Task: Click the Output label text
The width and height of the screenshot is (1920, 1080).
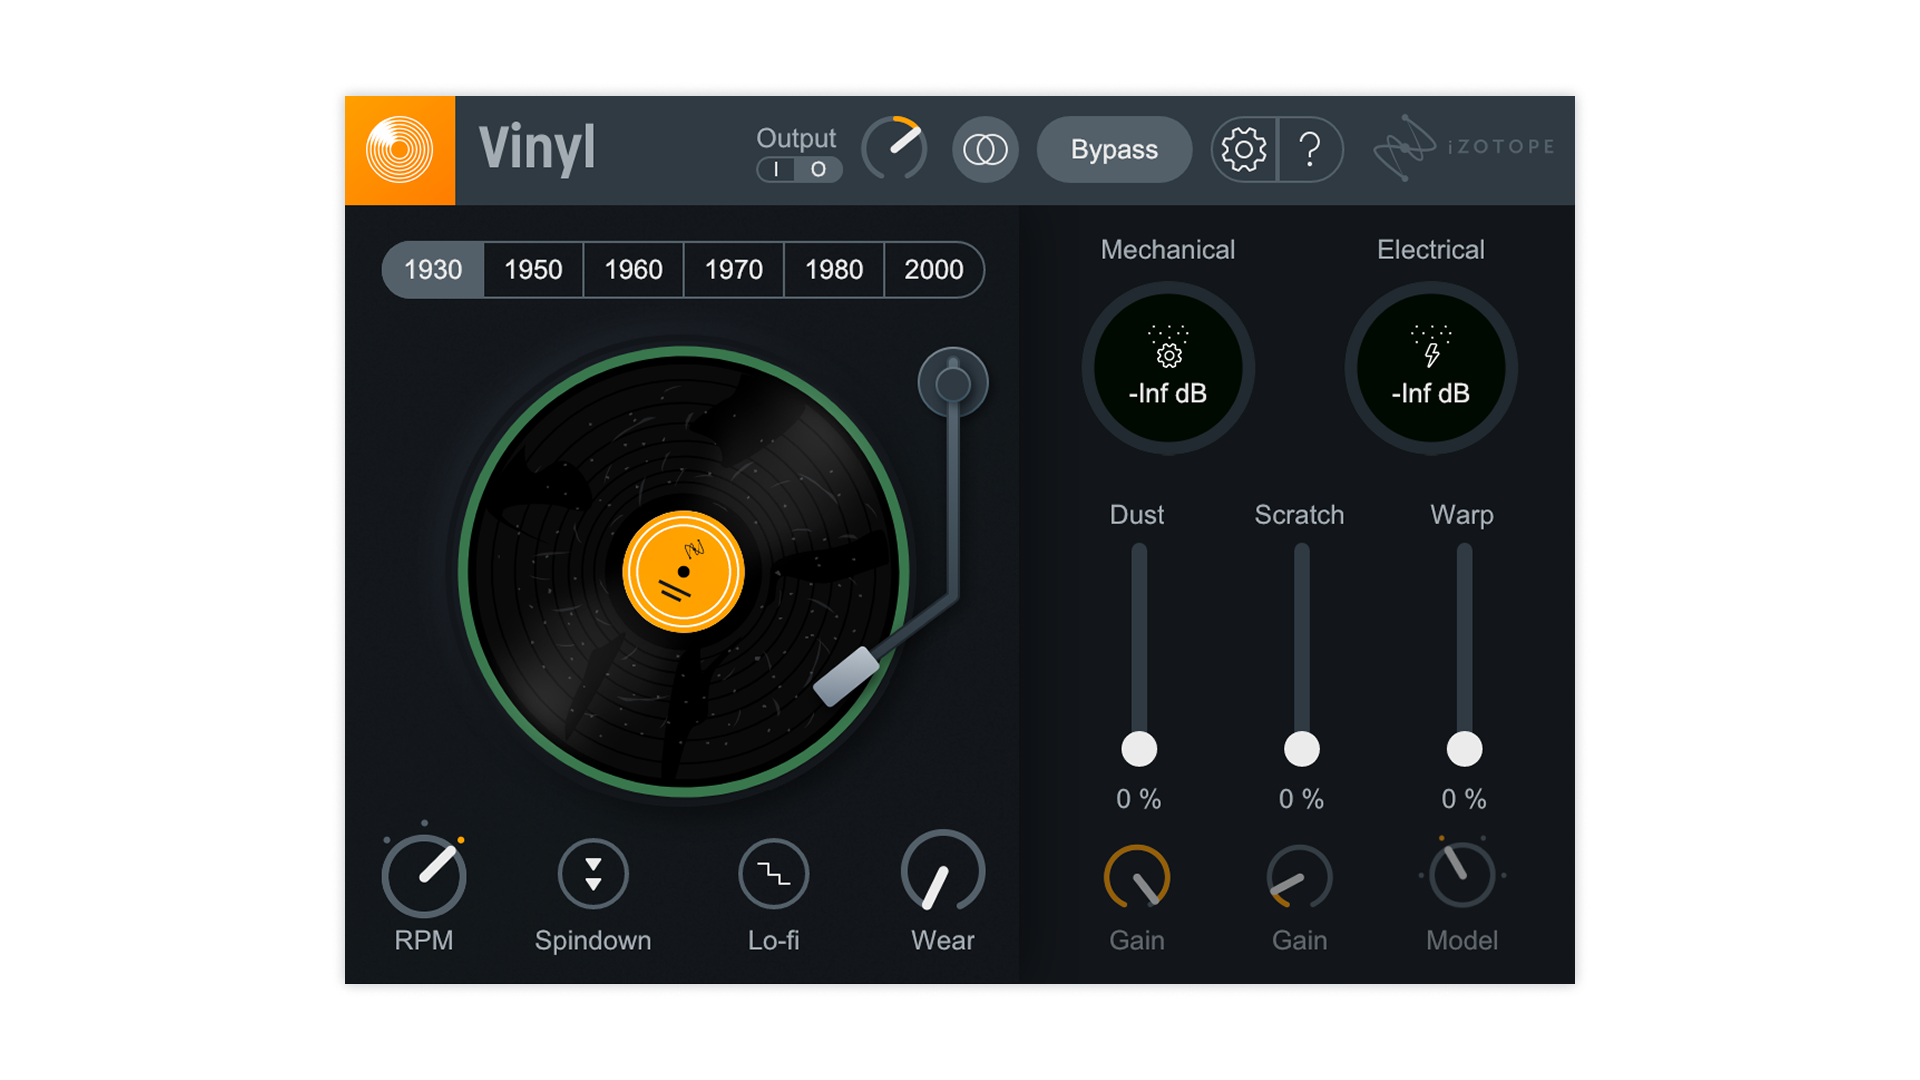Action: click(x=796, y=138)
